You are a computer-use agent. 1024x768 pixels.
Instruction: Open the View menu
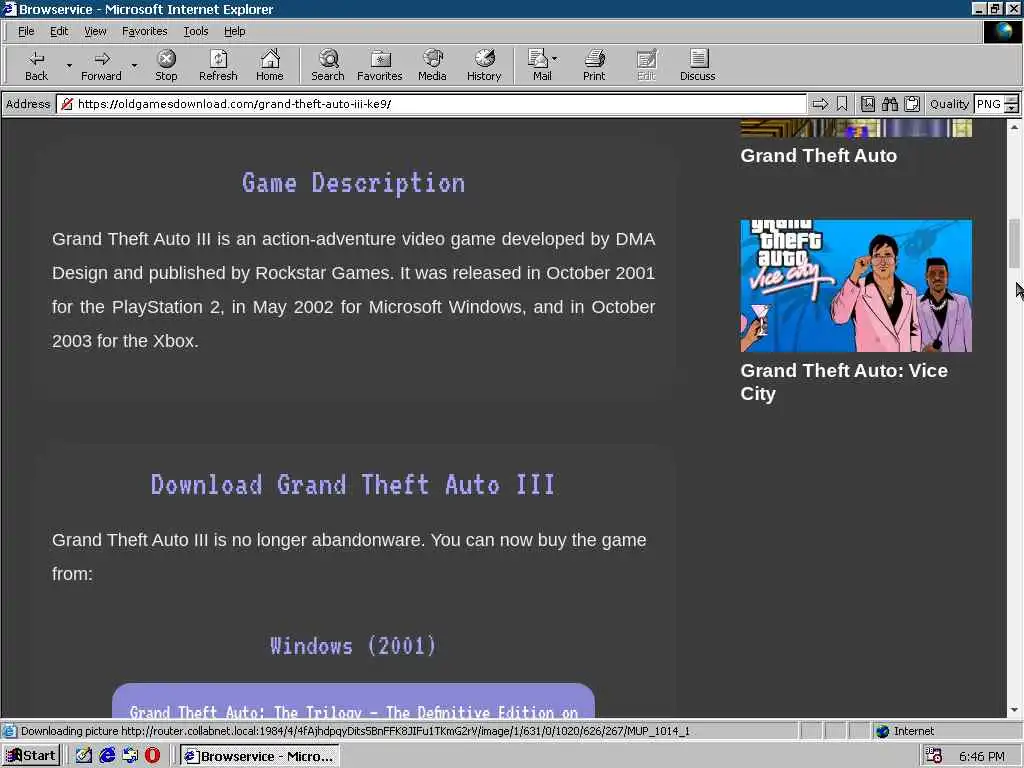95,31
